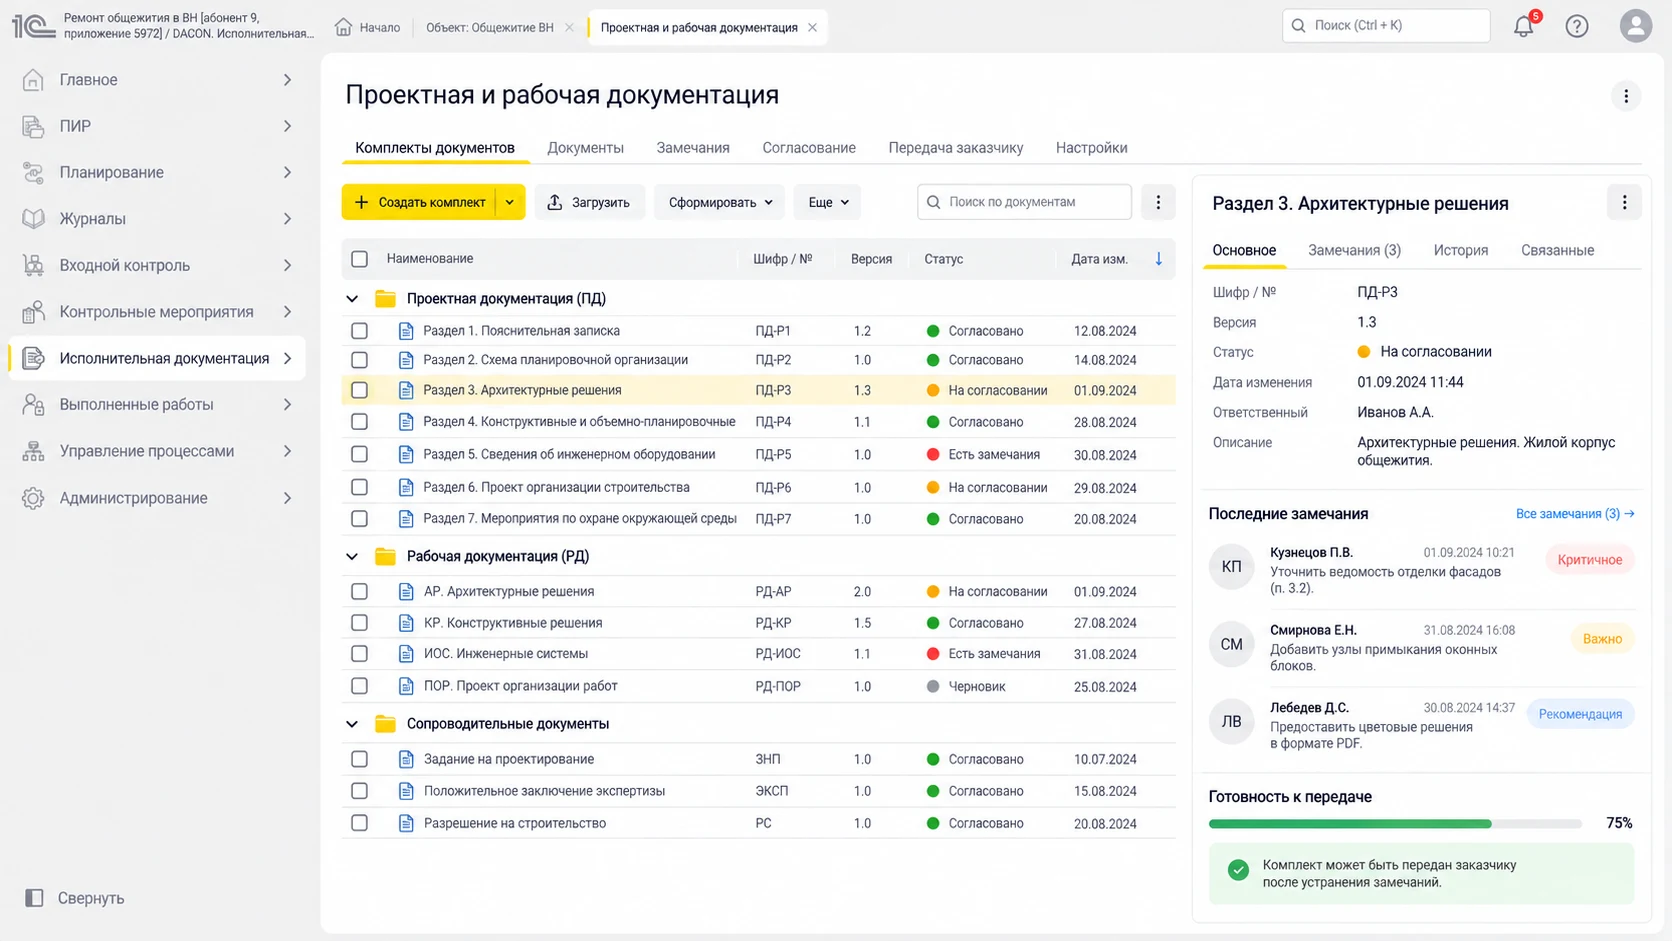Open the Все замечания (3) link
This screenshot has width=1672, height=941.
pyautogui.click(x=1575, y=514)
